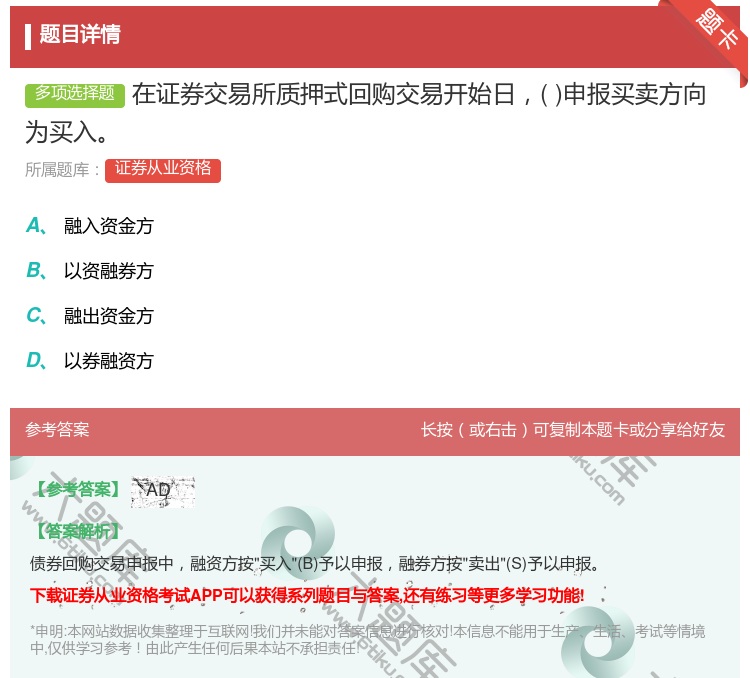This screenshot has width=750, height=678.
Task: Click the 【参考答案】 green label
Action: (x=76, y=490)
